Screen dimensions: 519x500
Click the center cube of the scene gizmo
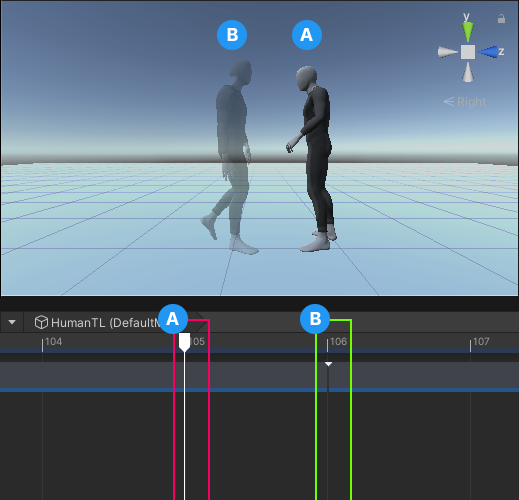point(468,52)
